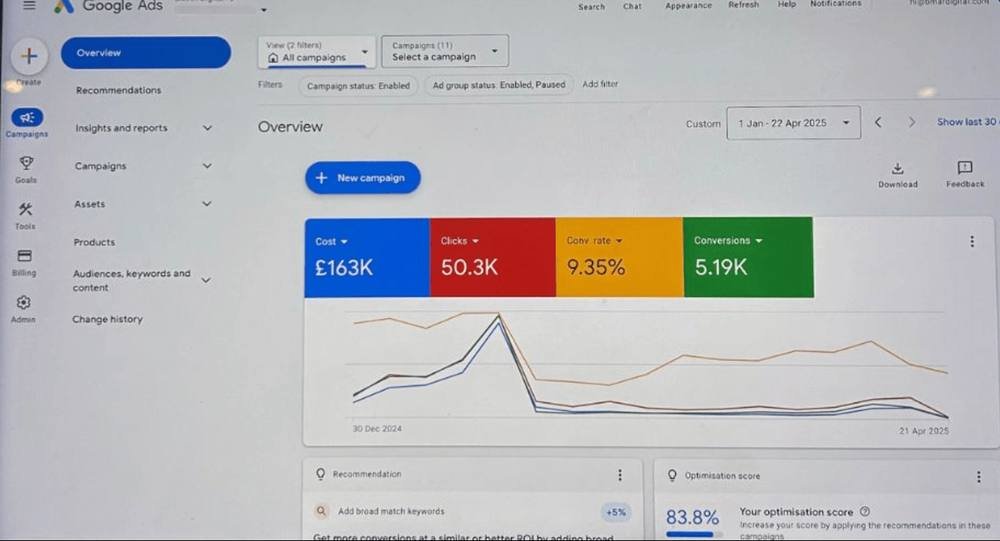Click the 30 Dec 2024 axis label
1000x541 pixels.
377,429
